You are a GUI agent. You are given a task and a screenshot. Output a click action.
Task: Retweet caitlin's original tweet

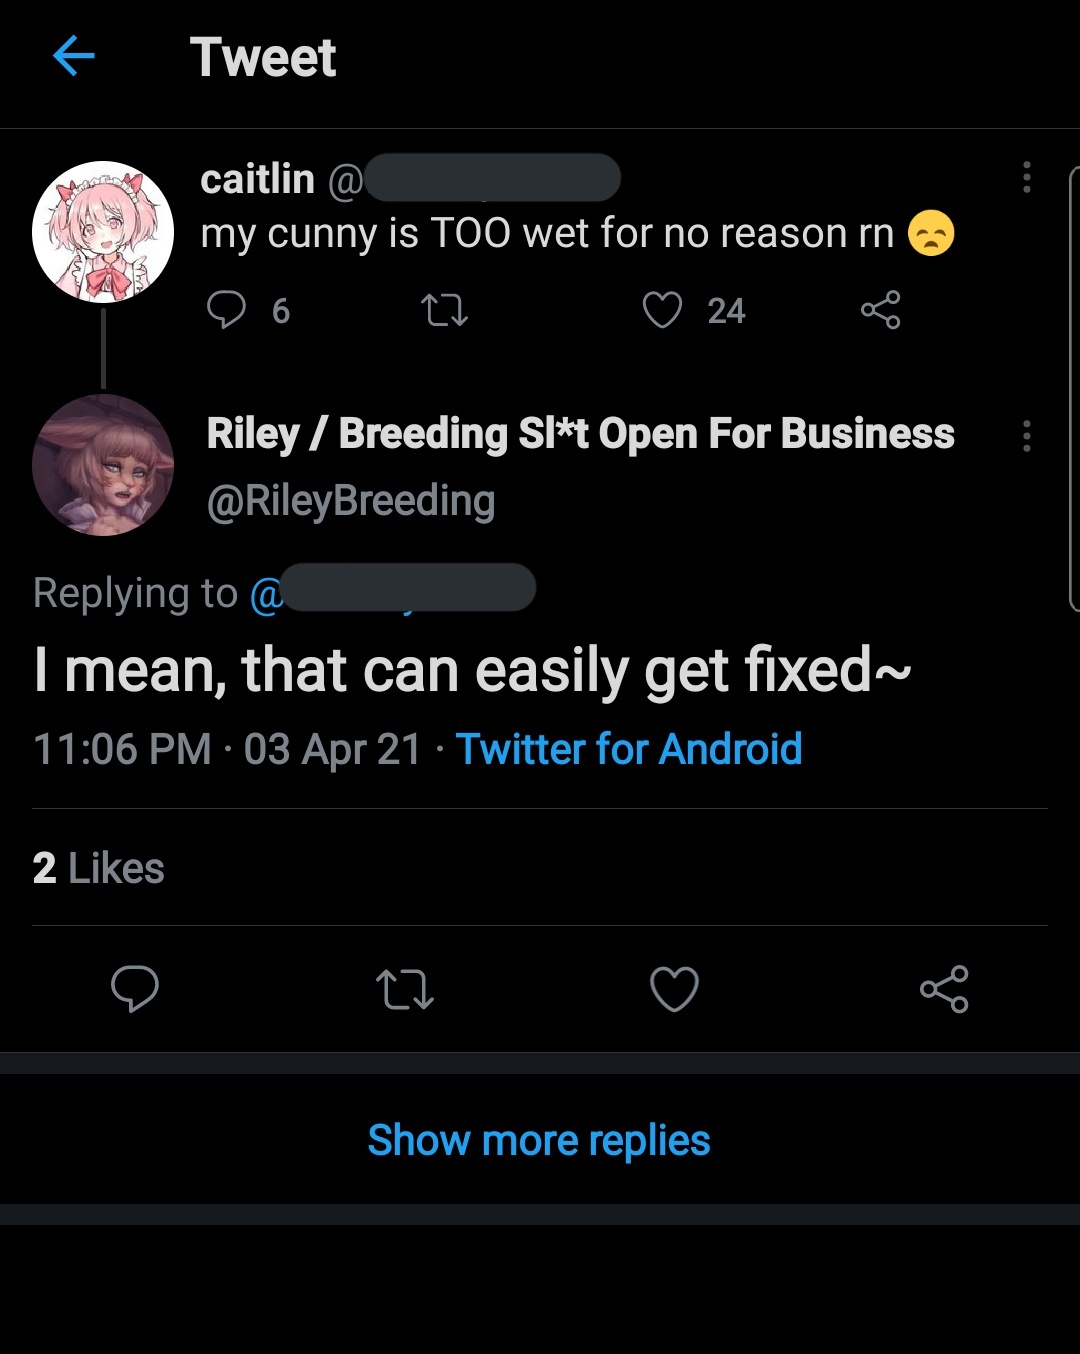click(445, 310)
